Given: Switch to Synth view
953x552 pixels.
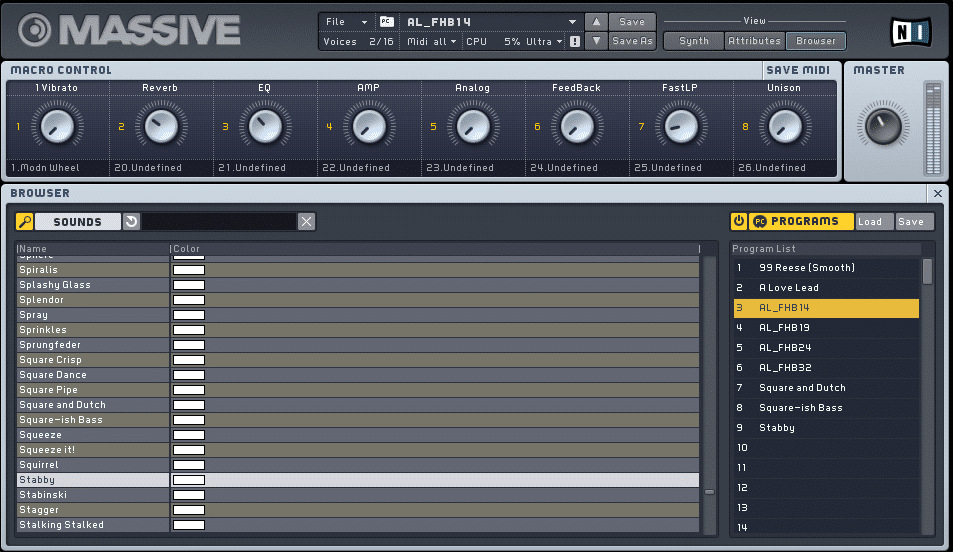Looking at the screenshot, I should tap(693, 41).
